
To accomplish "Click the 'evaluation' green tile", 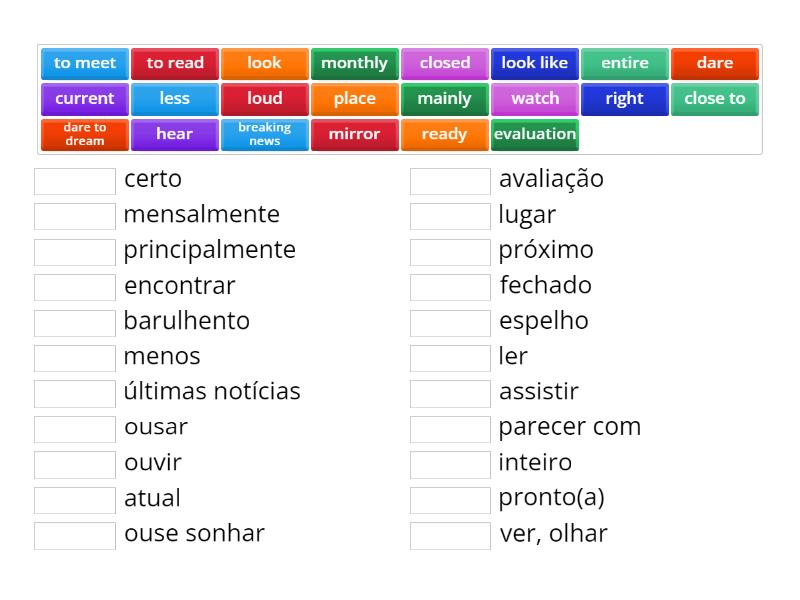I will [535, 133].
